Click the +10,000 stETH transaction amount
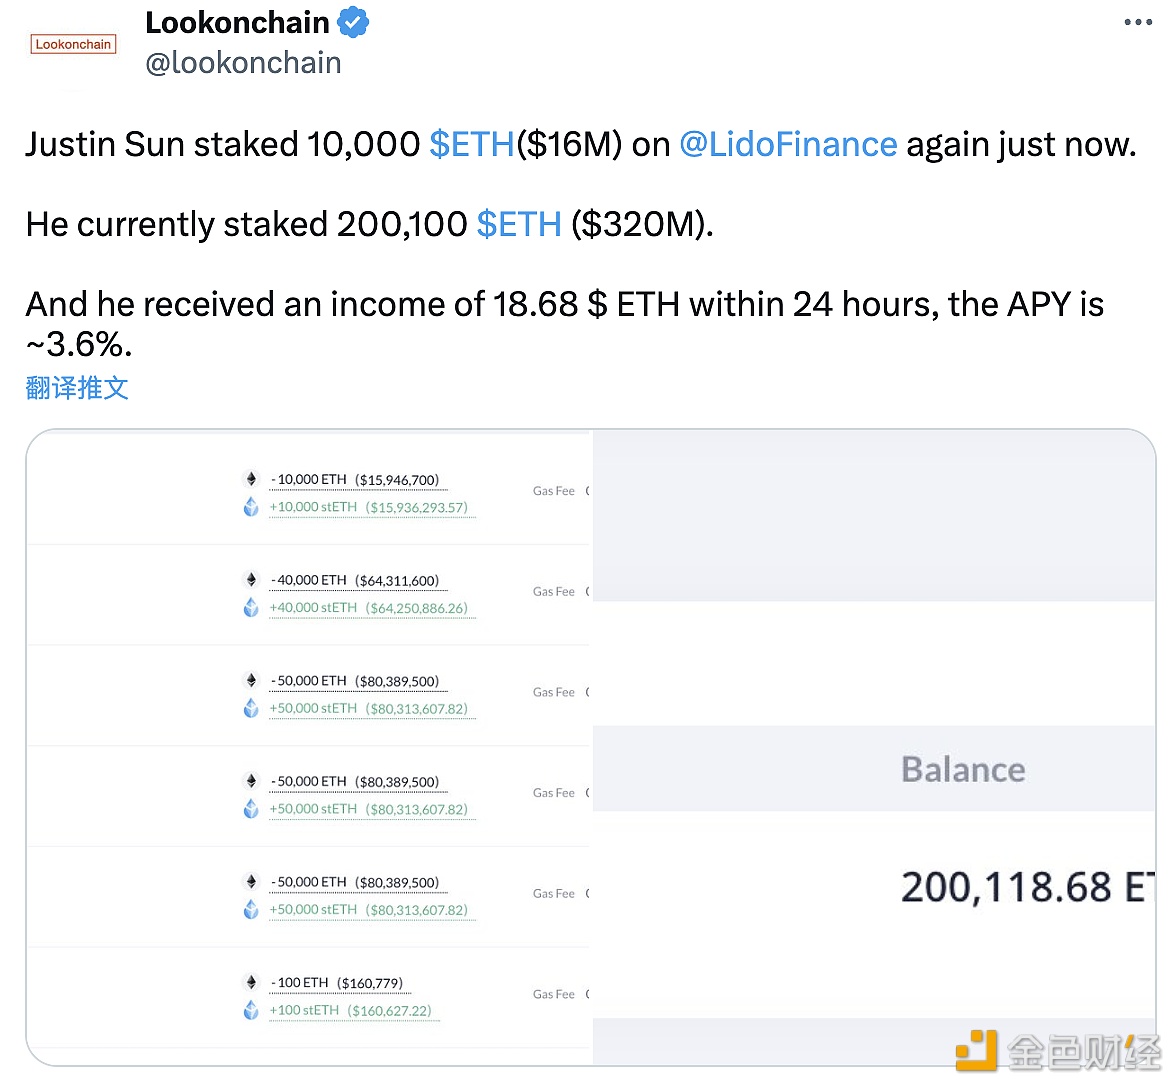The width and height of the screenshot is (1174, 1084). 313,507
